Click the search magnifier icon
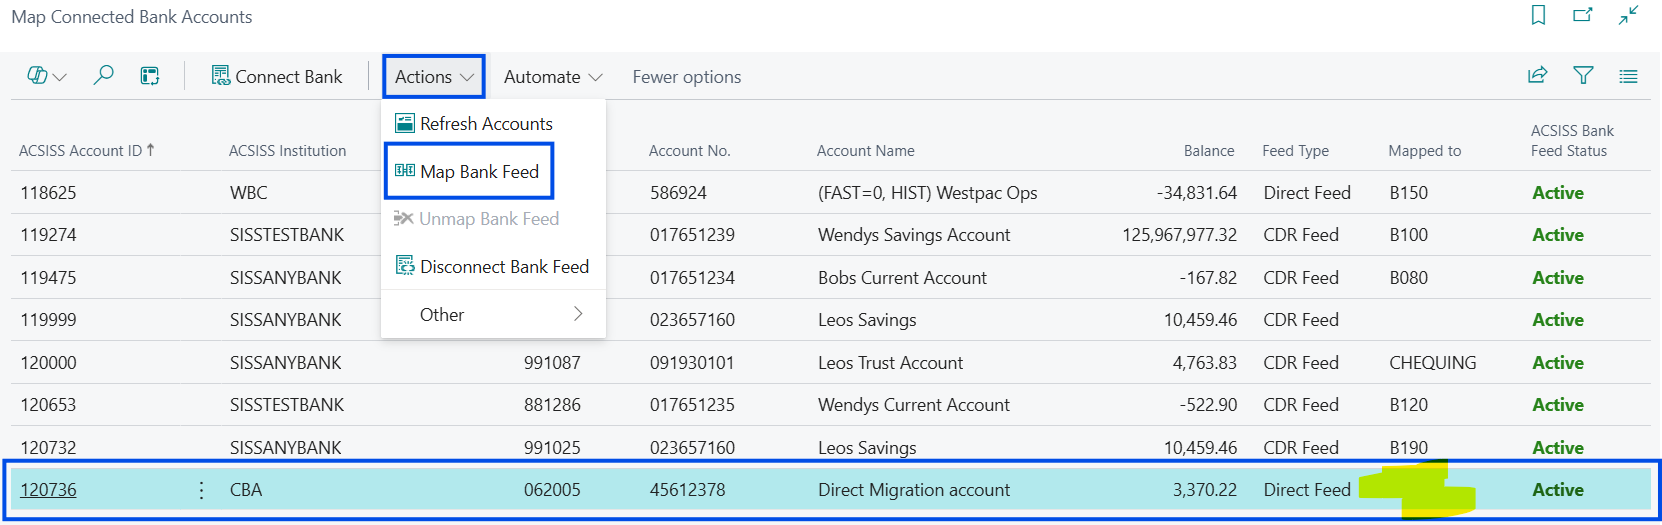 point(103,76)
